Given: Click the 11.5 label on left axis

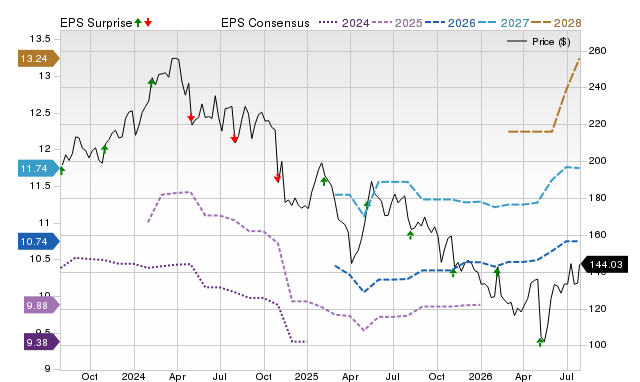Looking at the screenshot, I should click(40, 186).
